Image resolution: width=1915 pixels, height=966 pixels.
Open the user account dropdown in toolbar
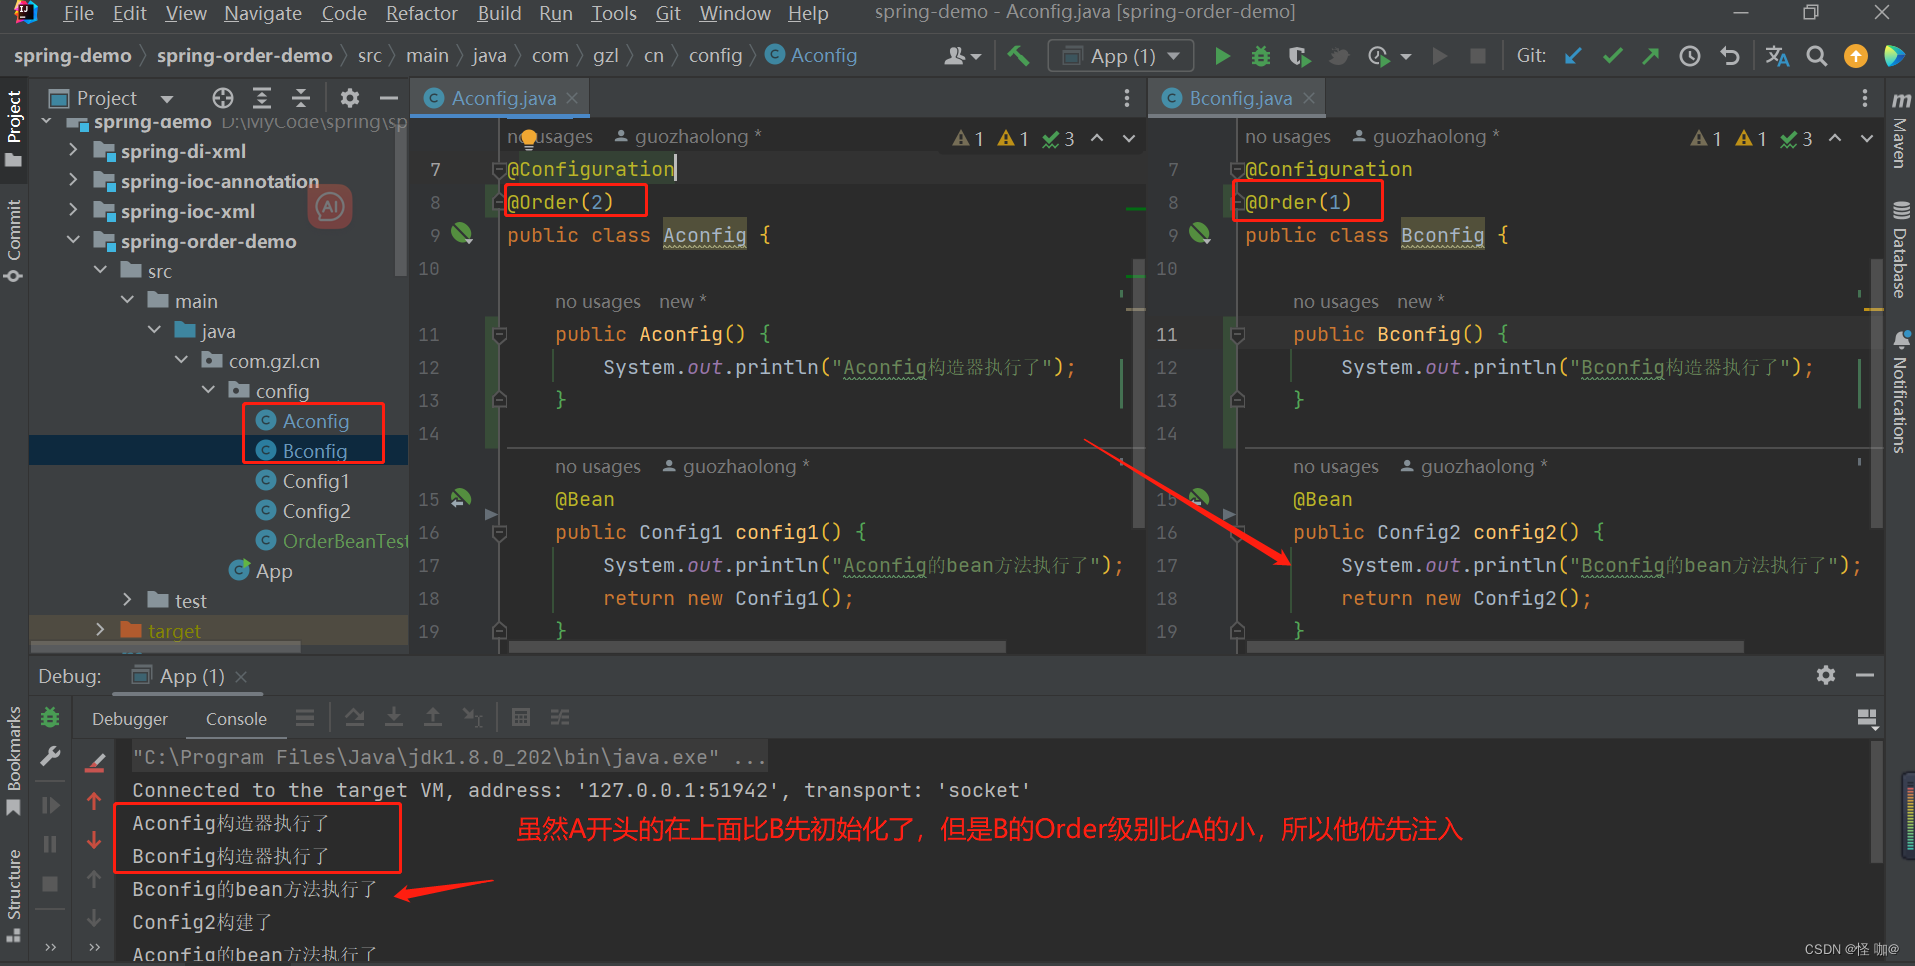coord(962,56)
